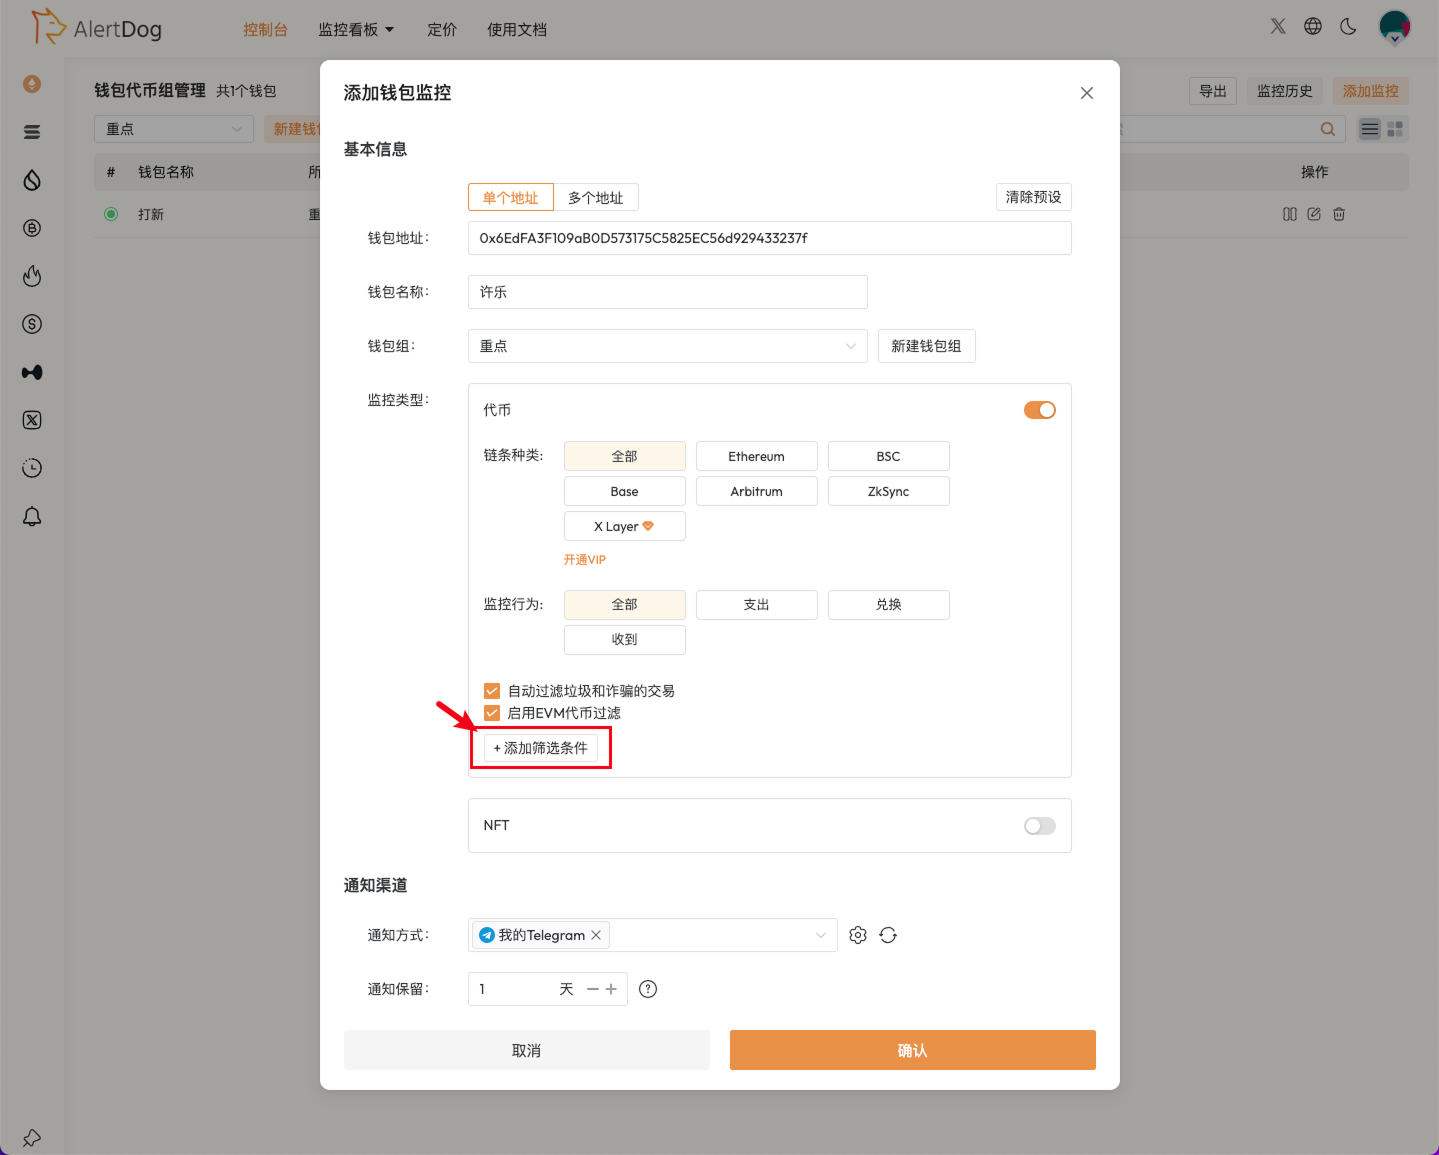This screenshot has width=1439, height=1155.
Task: Click the dark mode moon icon
Action: [x=1348, y=27]
